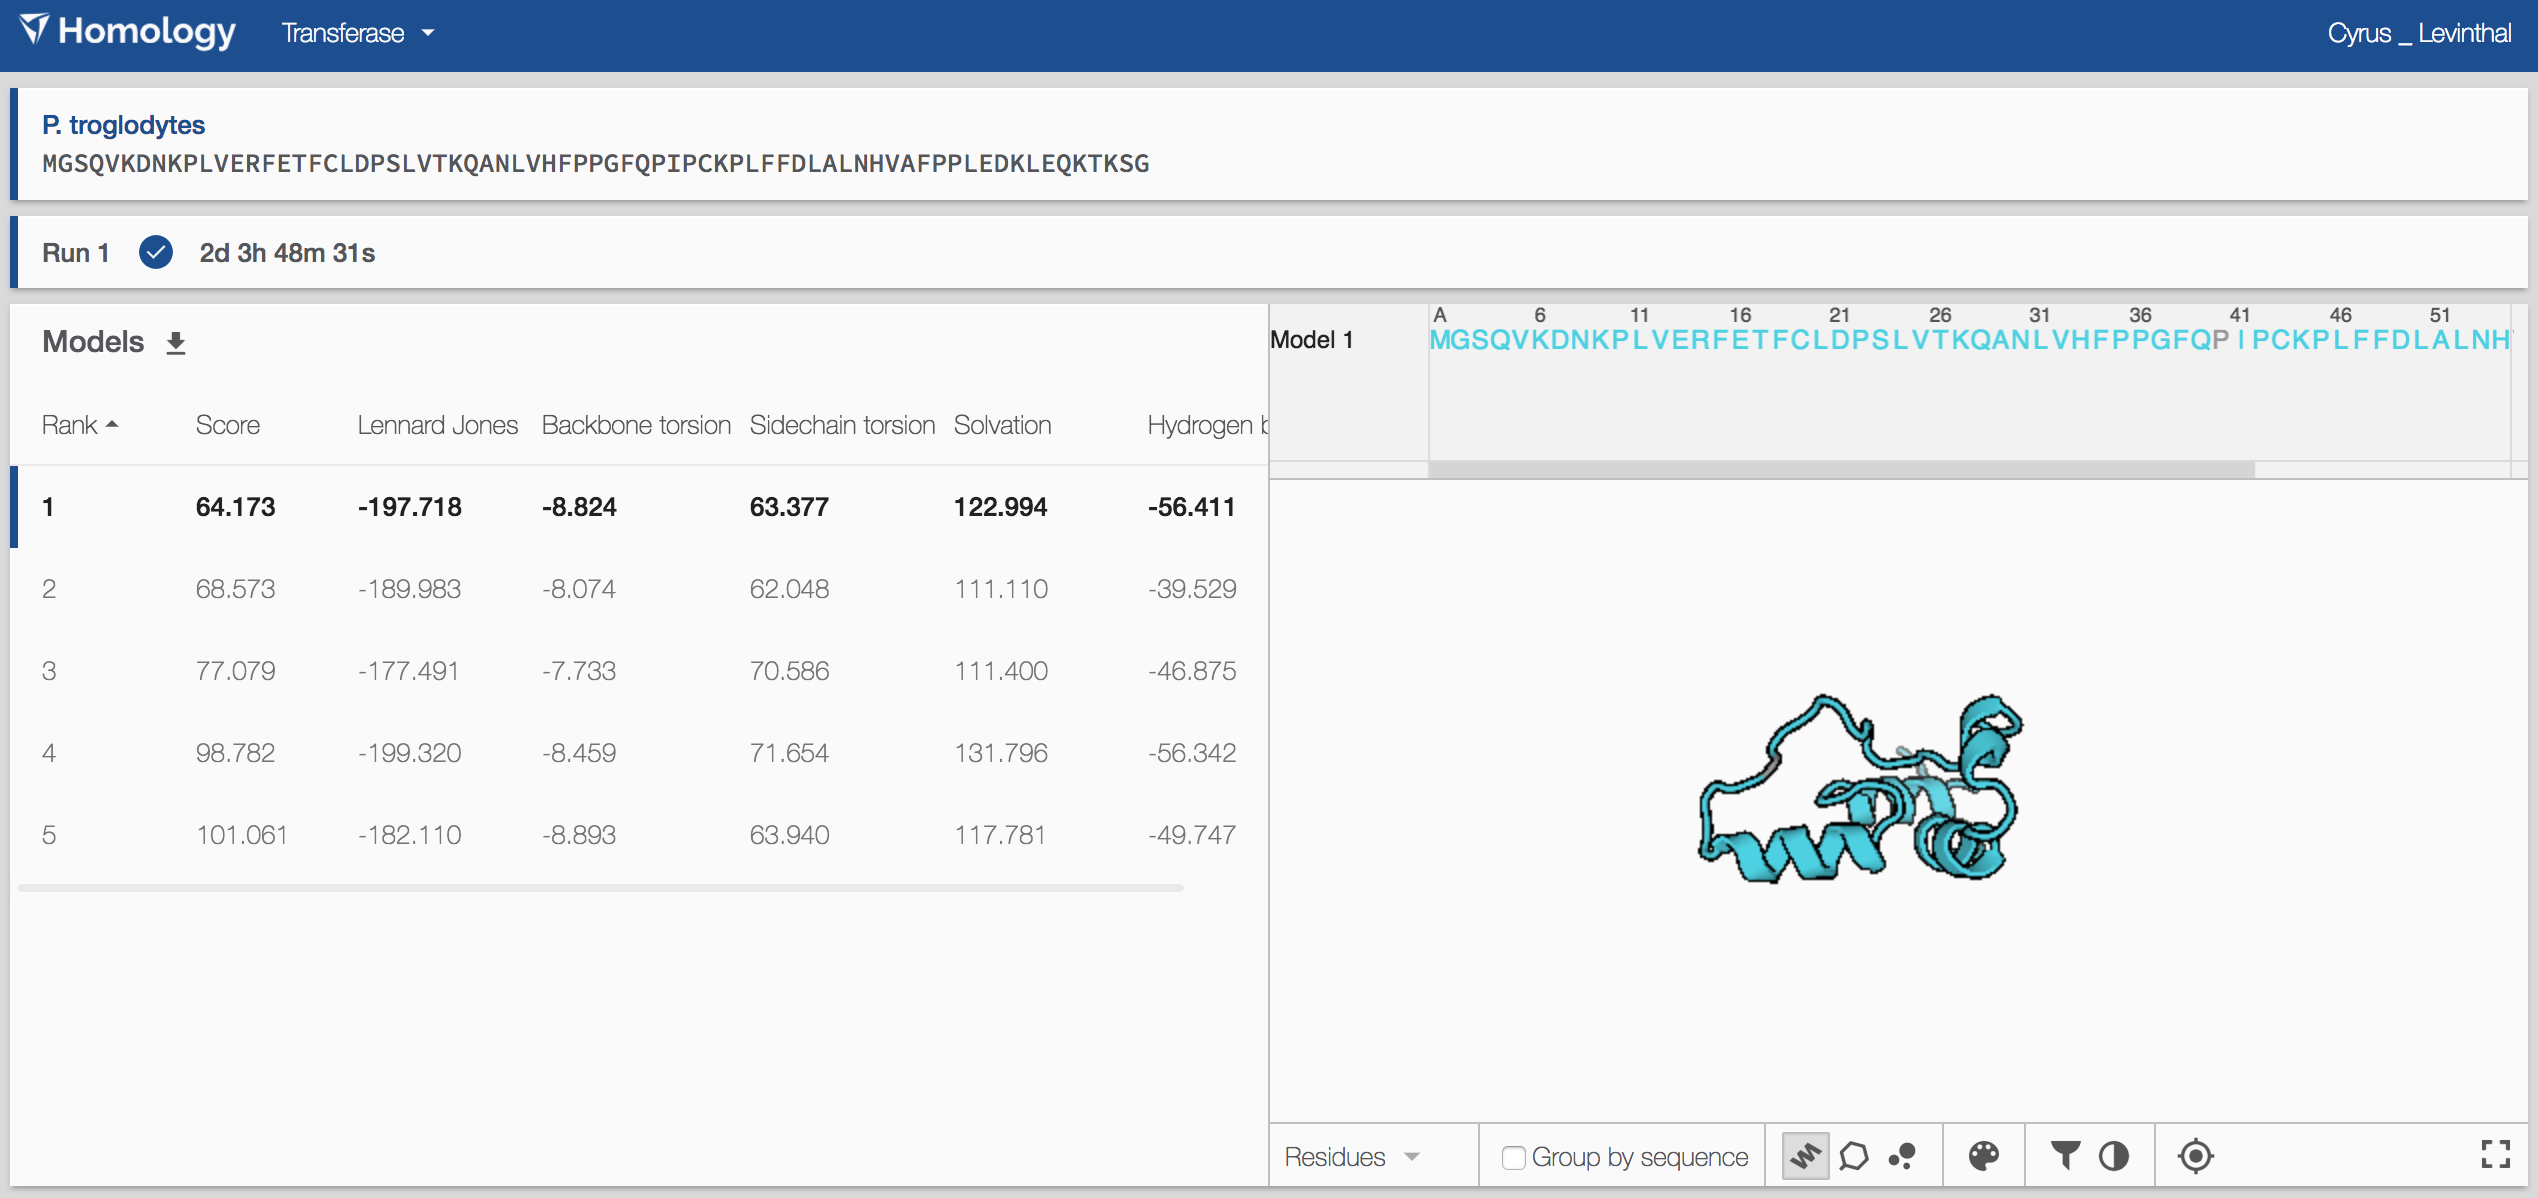2538x1198 pixels.
Task: Select model row ranked 3
Action: pos(640,671)
